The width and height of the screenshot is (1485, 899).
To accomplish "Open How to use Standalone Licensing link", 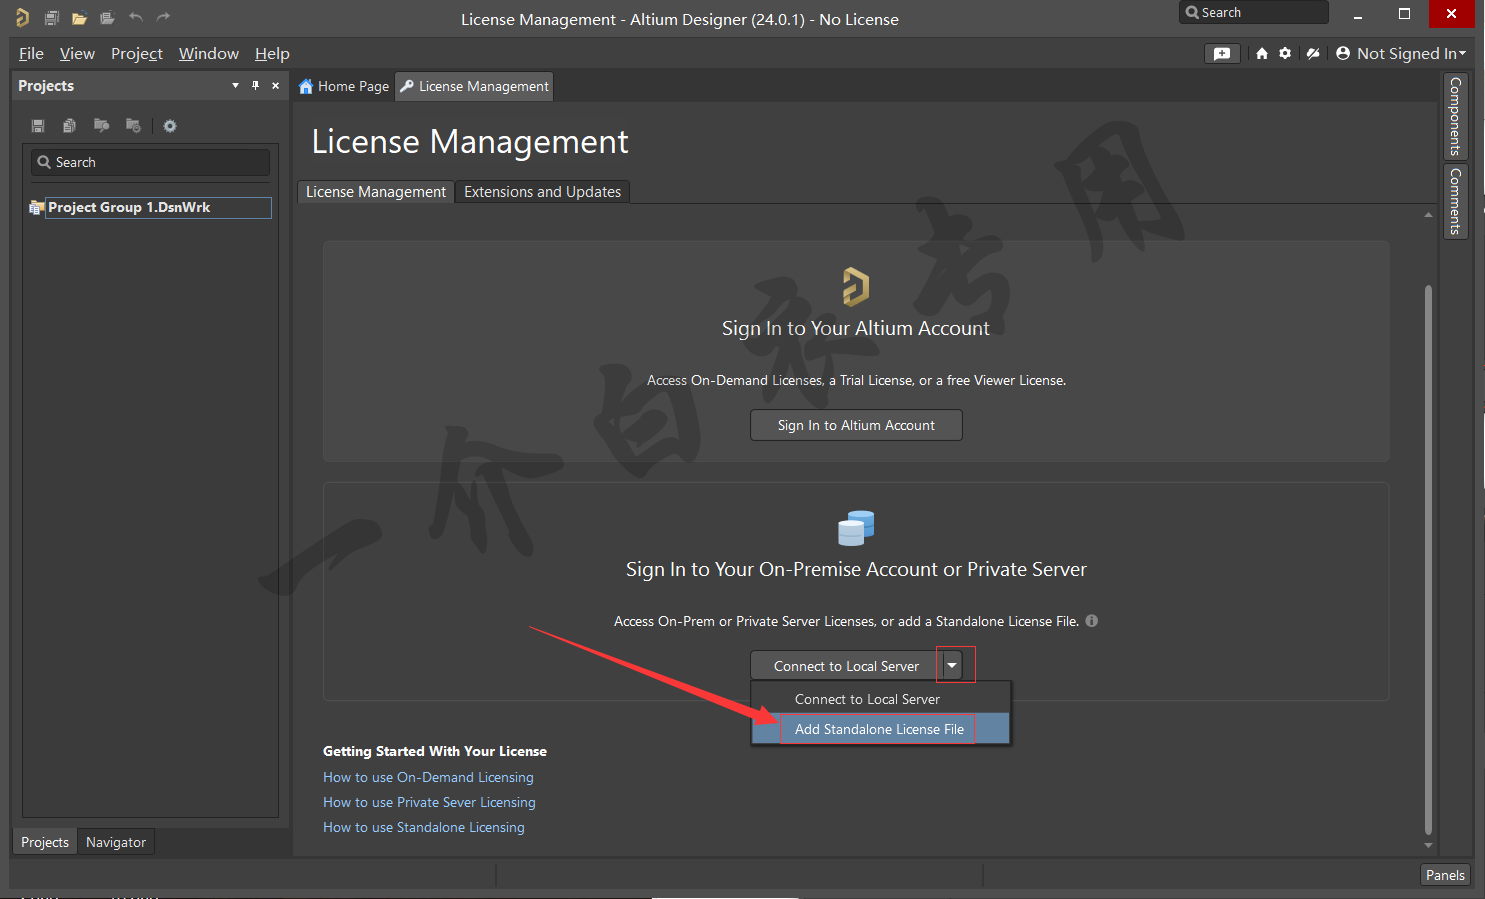I will (x=423, y=827).
